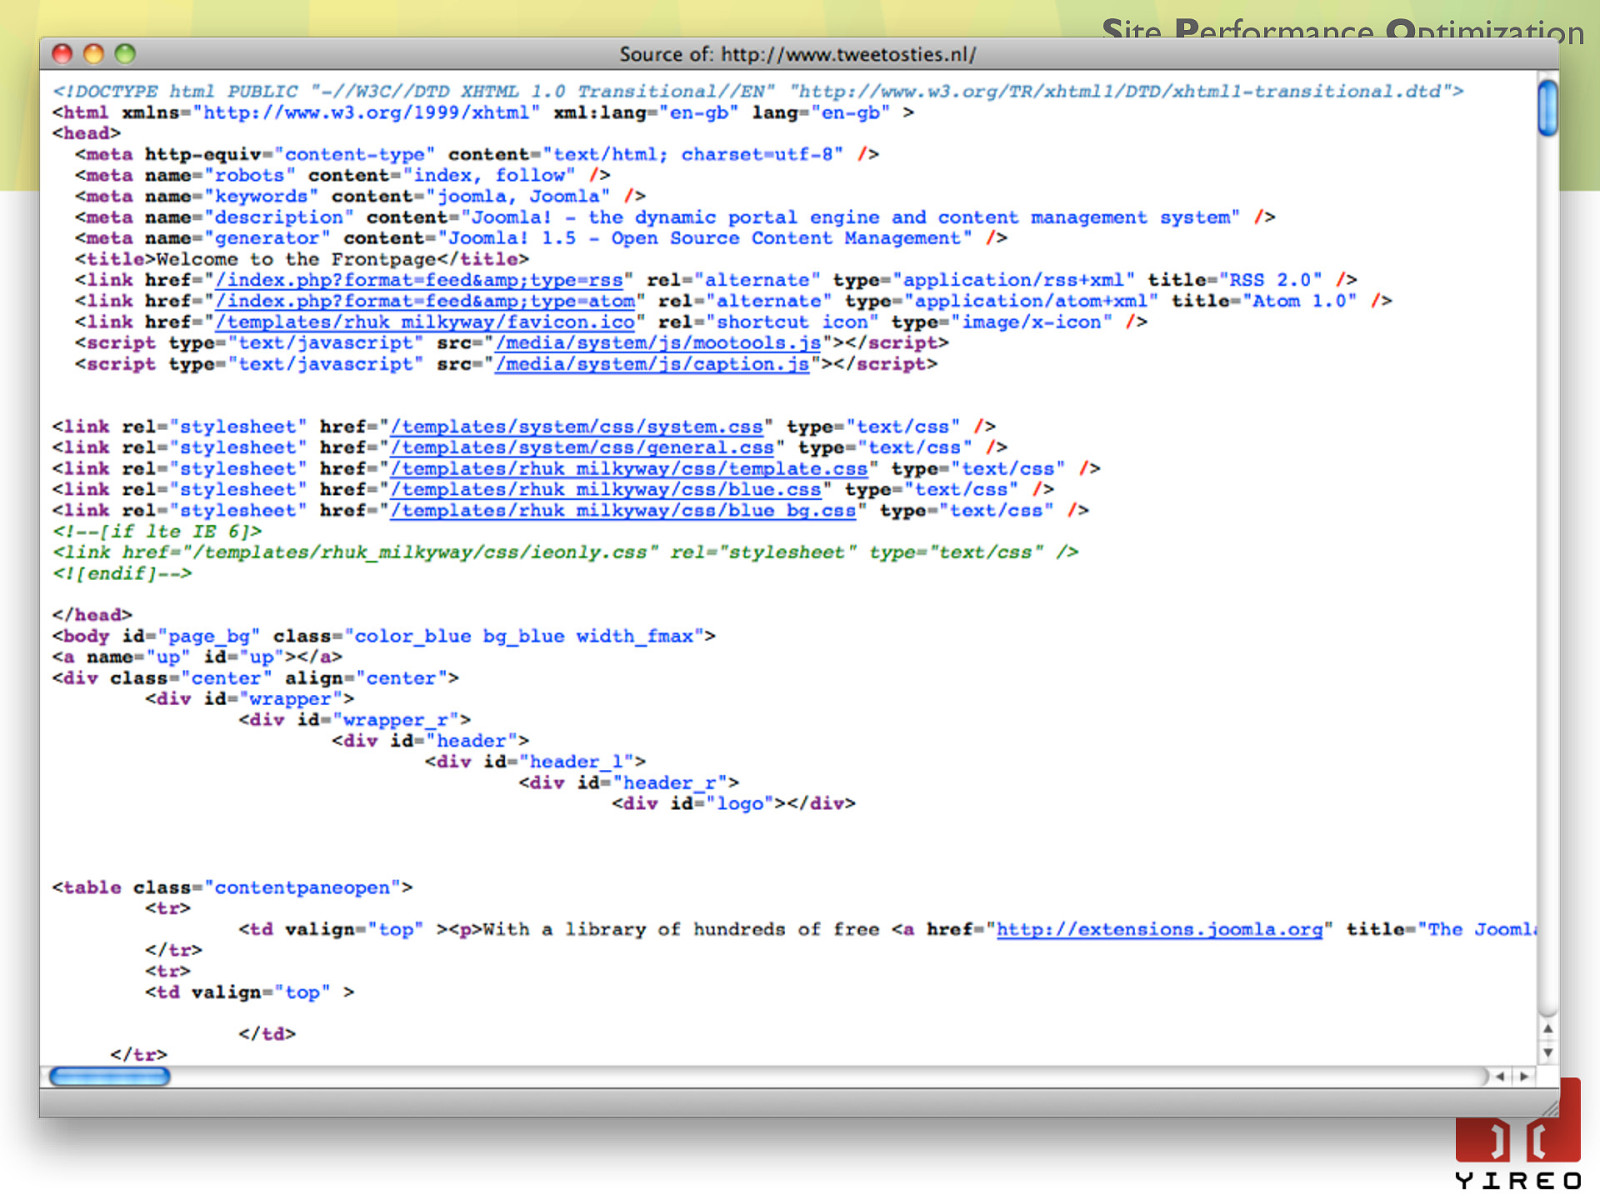Open the caption.js script link

pyautogui.click(x=653, y=364)
